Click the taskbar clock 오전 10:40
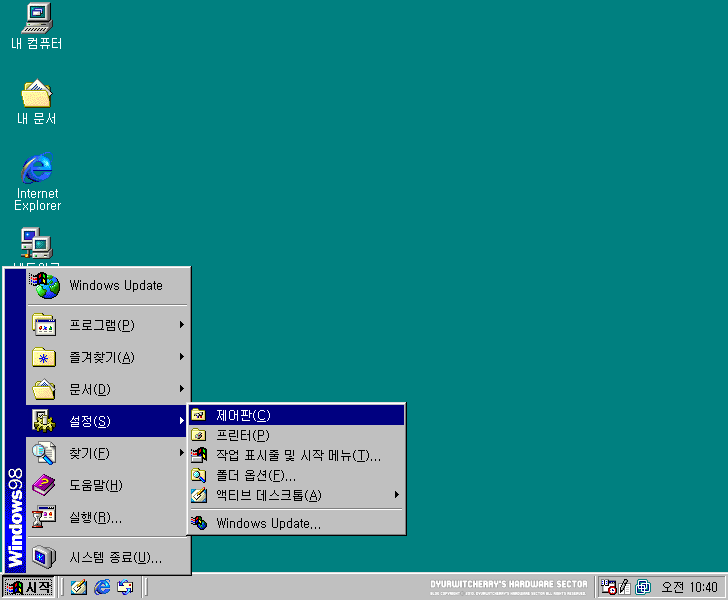The height and width of the screenshot is (600, 728). click(689, 587)
